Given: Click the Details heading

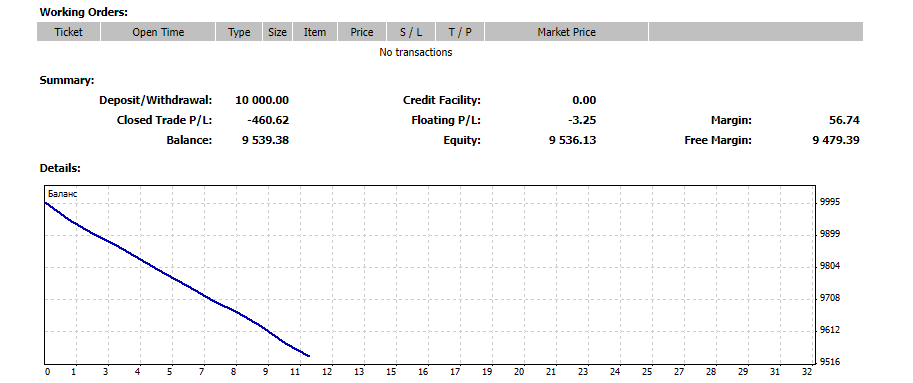Looking at the screenshot, I should coord(59,168).
